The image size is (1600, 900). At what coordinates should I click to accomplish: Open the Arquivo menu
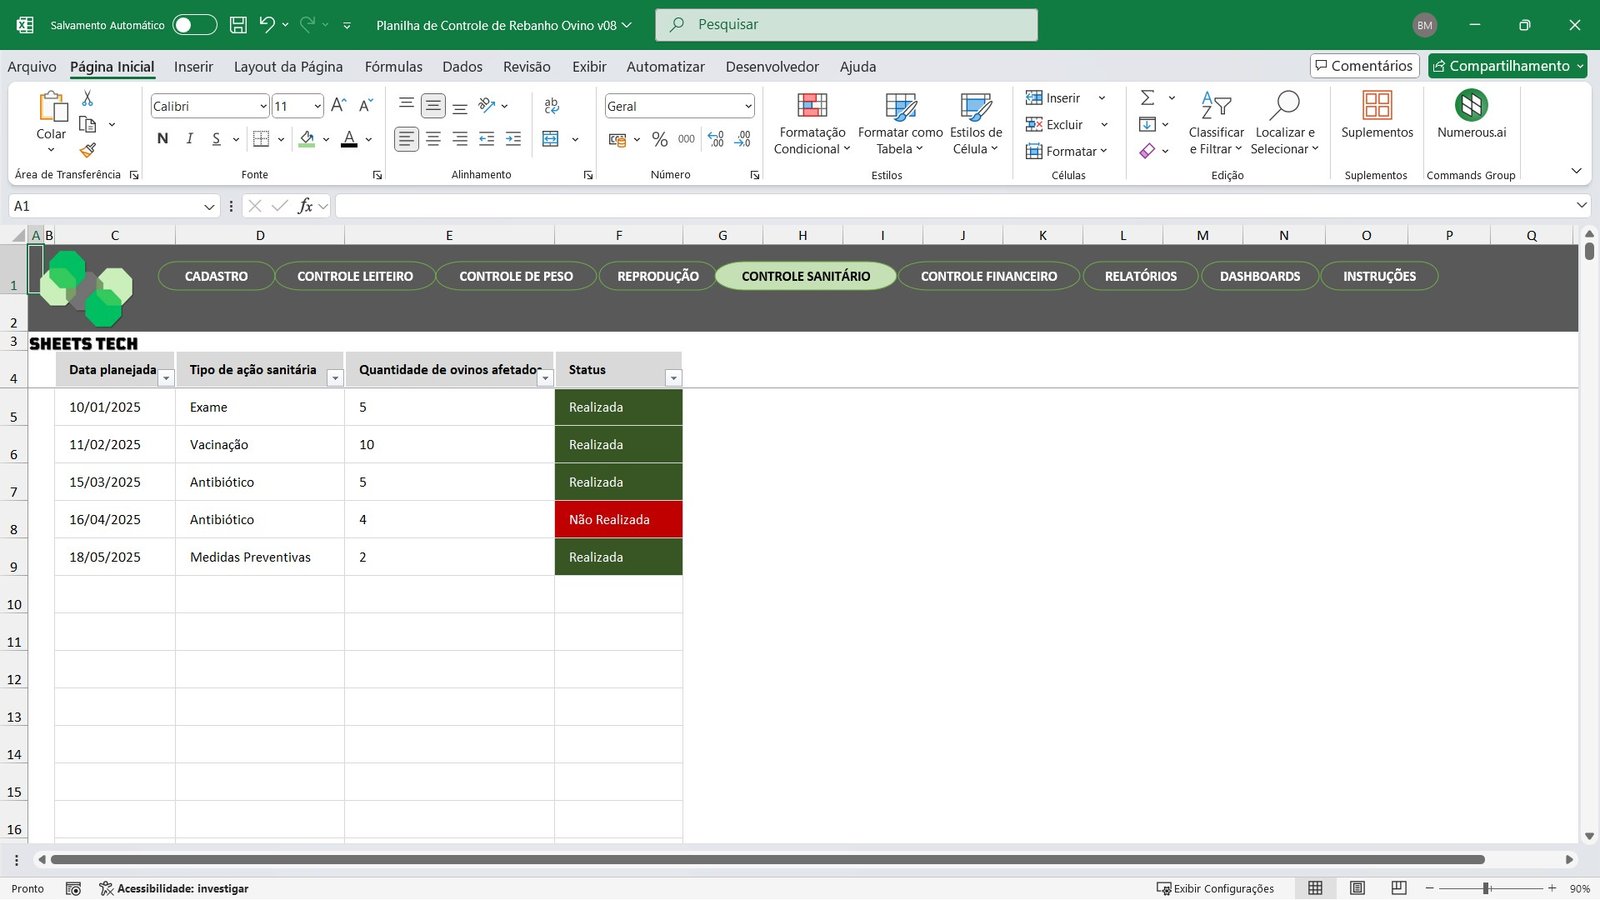[x=32, y=67]
